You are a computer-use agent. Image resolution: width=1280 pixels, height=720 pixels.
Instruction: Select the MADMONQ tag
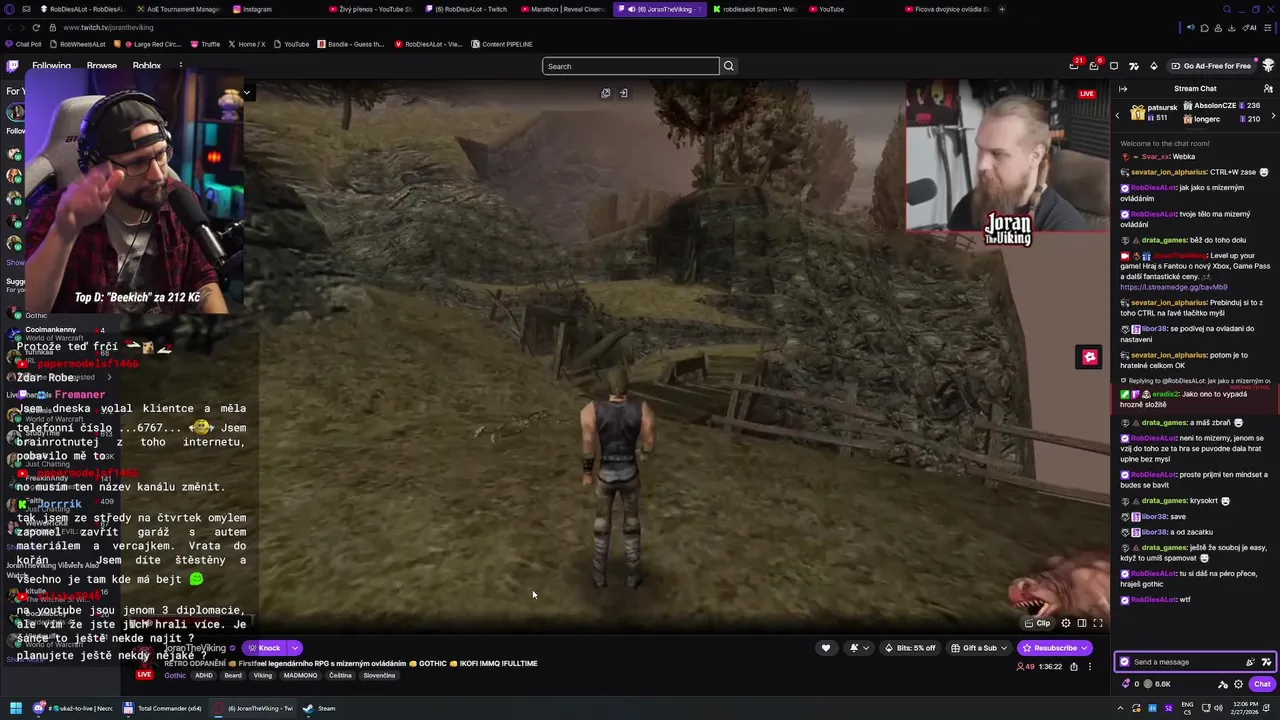(300, 675)
